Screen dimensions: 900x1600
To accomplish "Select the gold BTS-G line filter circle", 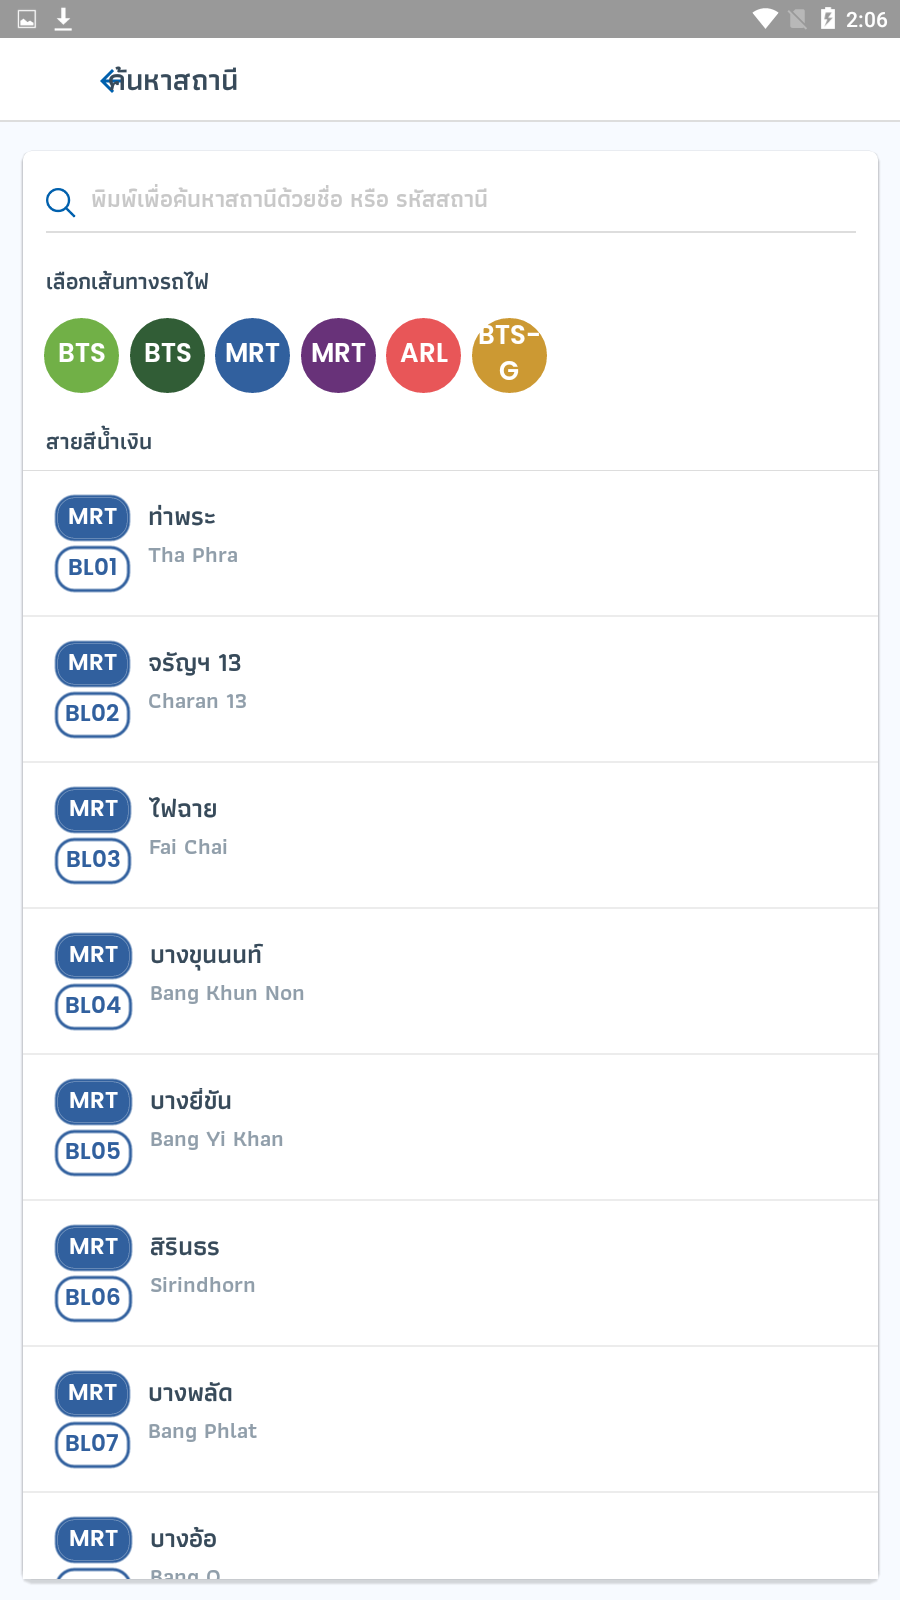I will pyautogui.click(x=509, y=355).
